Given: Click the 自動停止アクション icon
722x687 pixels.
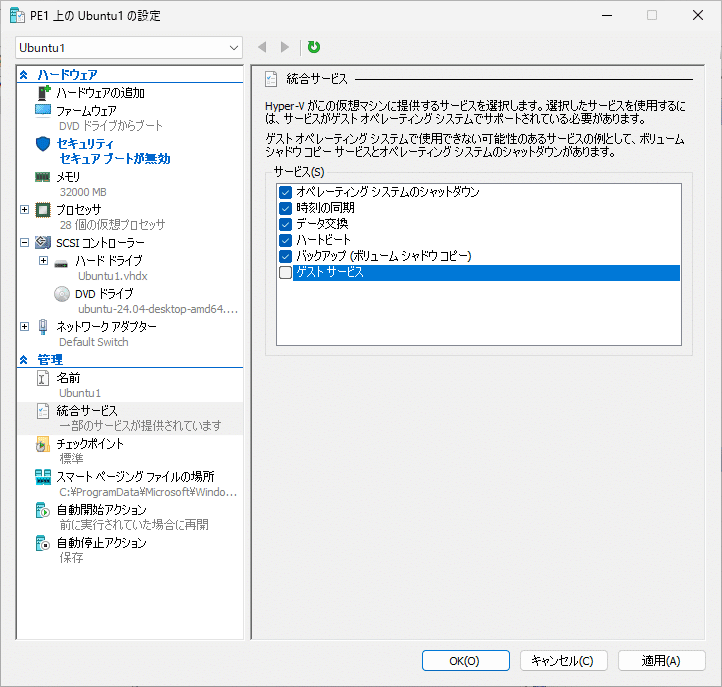Looking at the screenshot, I should click(x=42, y=543).
